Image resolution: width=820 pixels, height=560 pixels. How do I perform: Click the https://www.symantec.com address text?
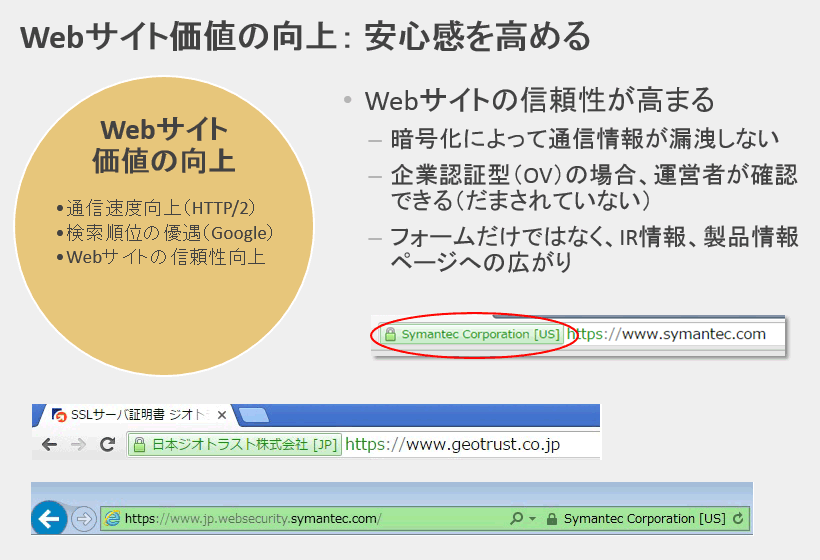666,334
